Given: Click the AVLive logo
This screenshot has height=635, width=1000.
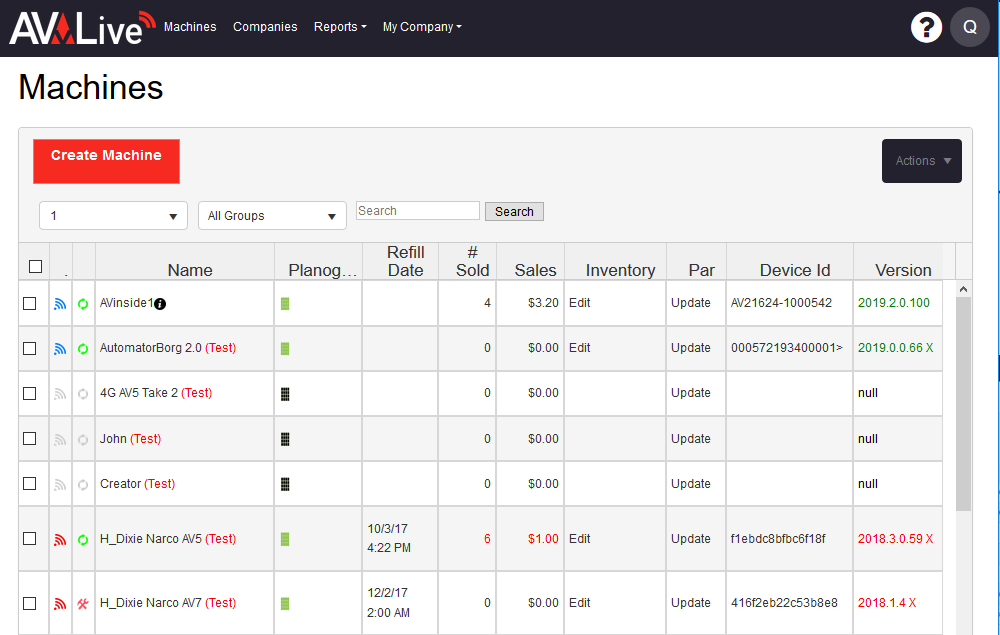Looking at the screenshot, I should pos(82,27).
